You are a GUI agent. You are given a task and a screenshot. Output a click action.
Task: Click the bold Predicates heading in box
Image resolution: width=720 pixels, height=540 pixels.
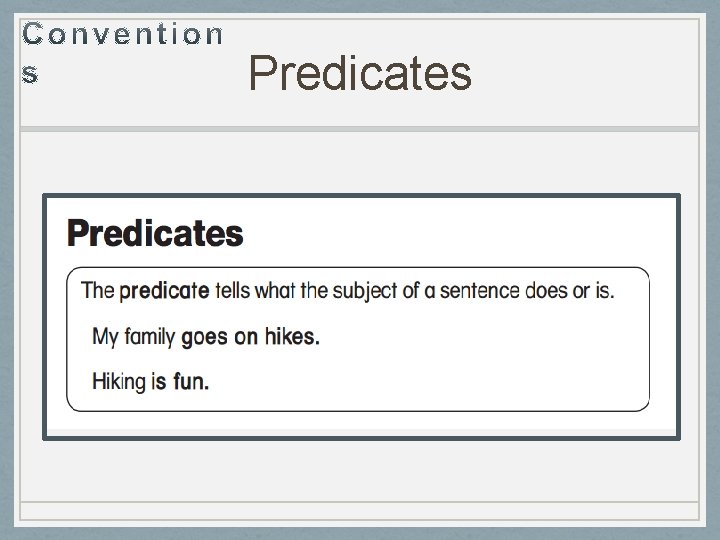tap(155, 233)
